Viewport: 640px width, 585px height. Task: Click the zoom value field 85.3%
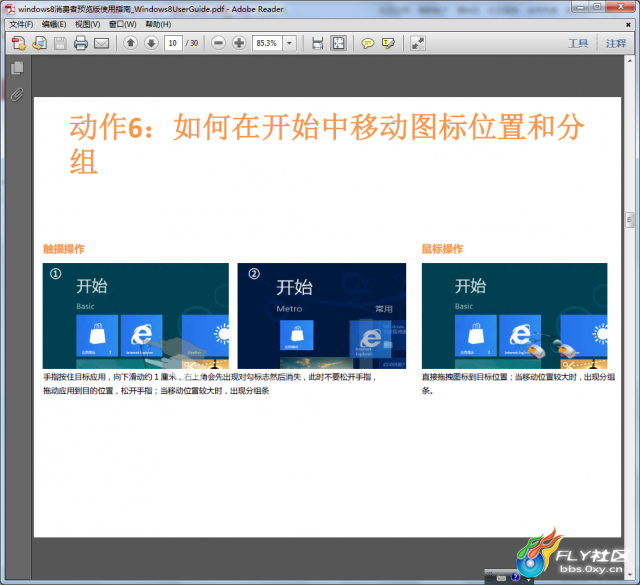click(x=267, y=43)
